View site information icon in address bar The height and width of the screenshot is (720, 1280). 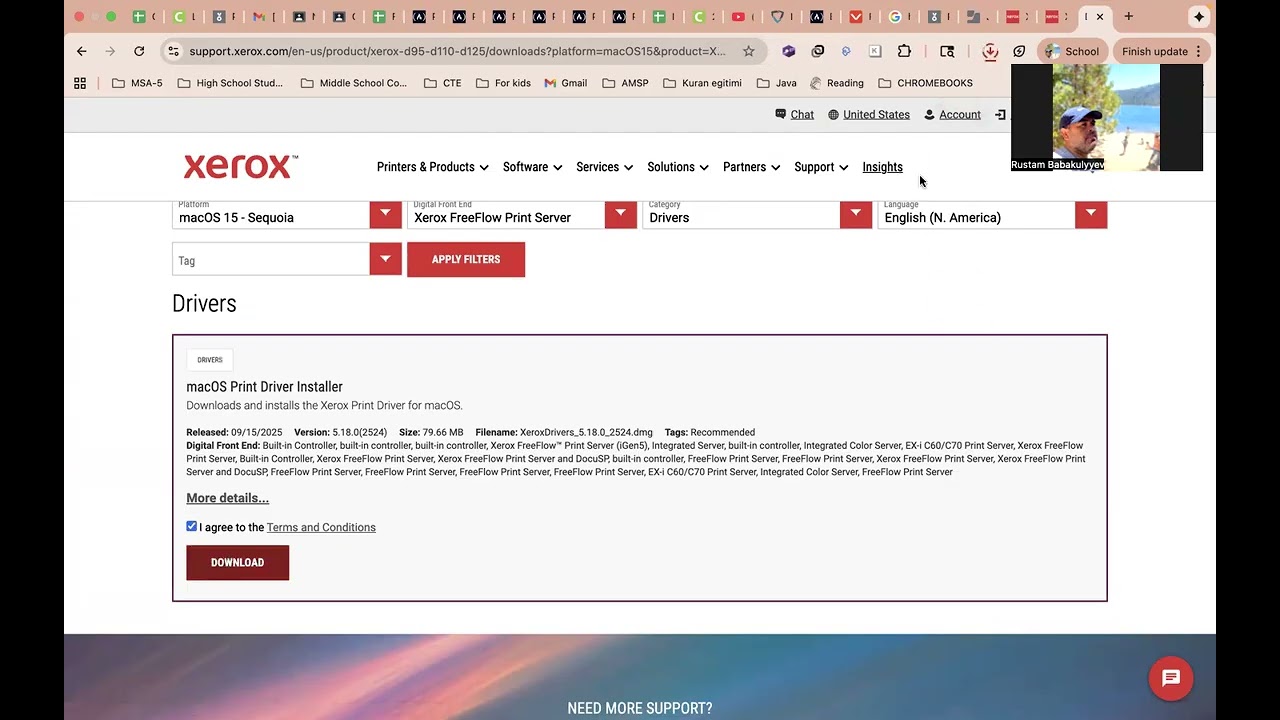[173, 51]
